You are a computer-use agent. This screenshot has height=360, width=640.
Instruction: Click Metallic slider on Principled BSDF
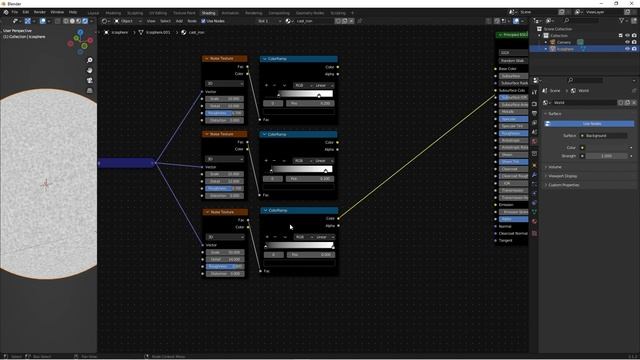coord(513,111)
